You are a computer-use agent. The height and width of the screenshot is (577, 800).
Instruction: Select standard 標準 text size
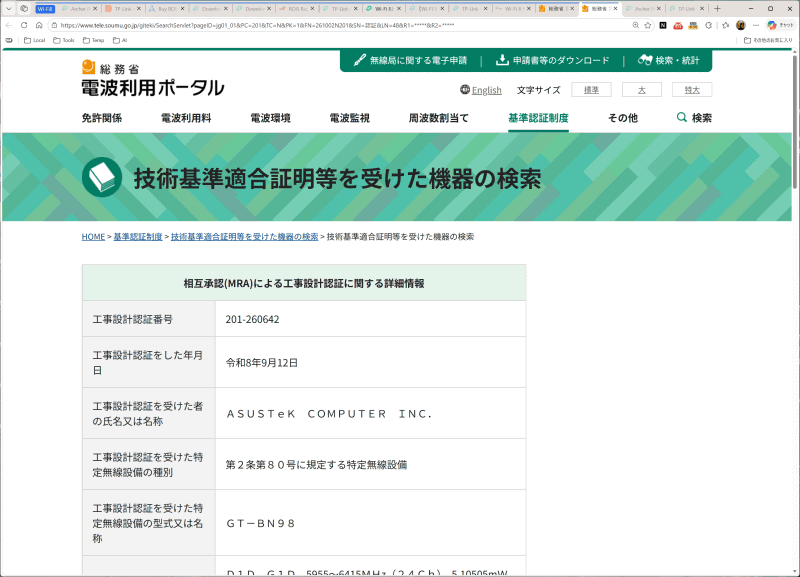coord(591,90)
